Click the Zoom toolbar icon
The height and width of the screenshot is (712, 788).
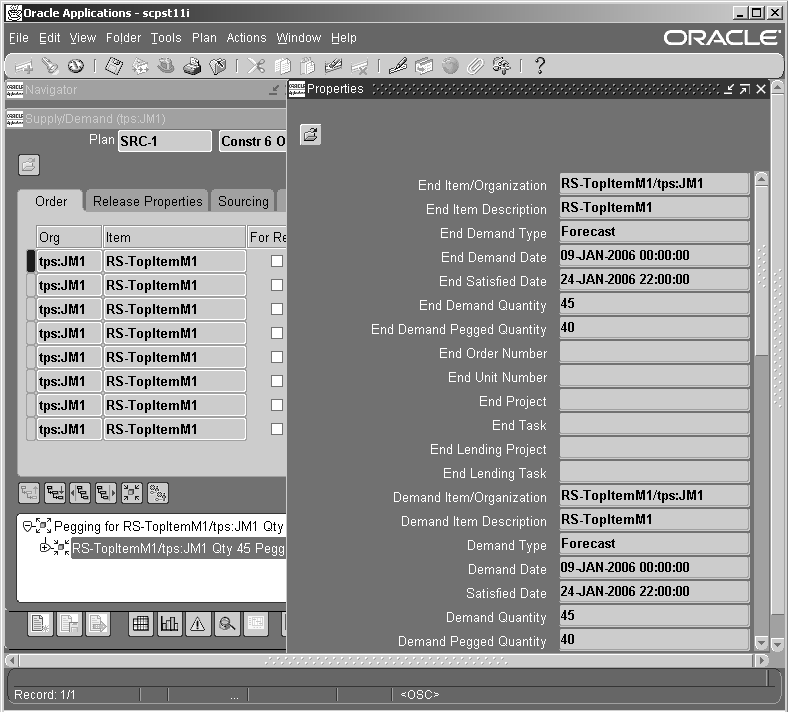[x=424, y=66]
